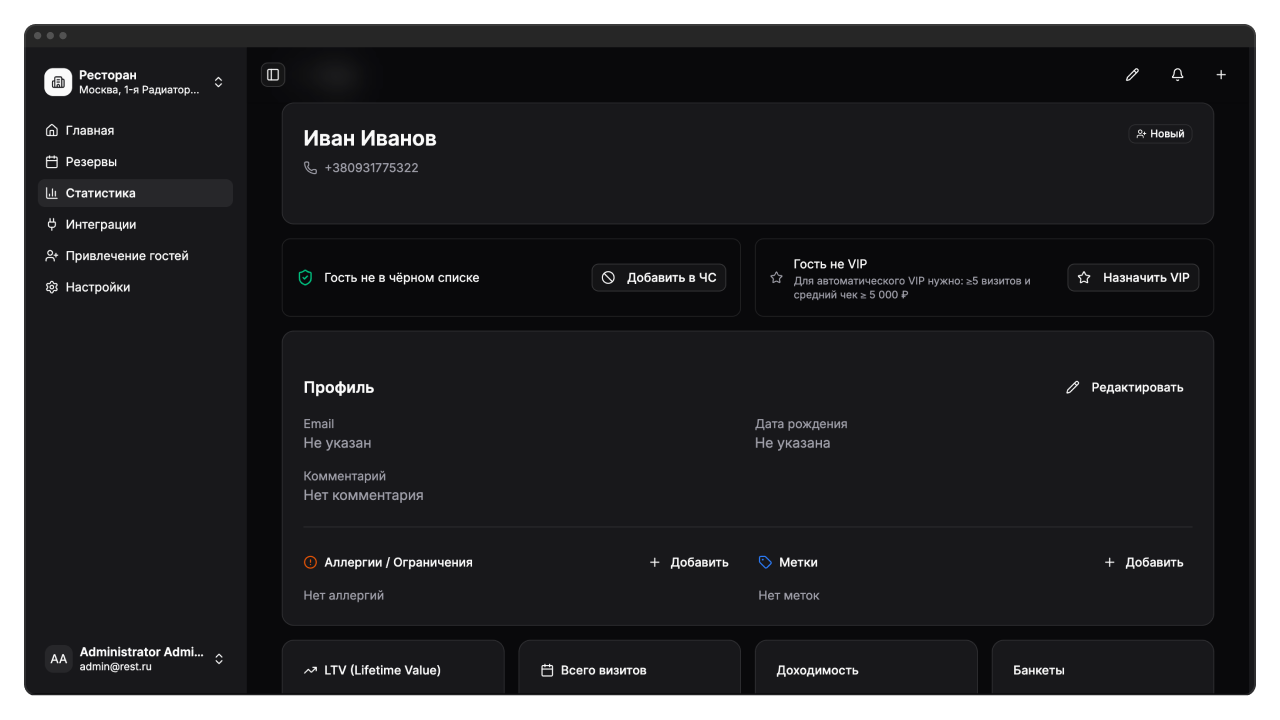Add an allergy with Добавить
Screen dimensions: 1280x720
(x=689, y=563)
